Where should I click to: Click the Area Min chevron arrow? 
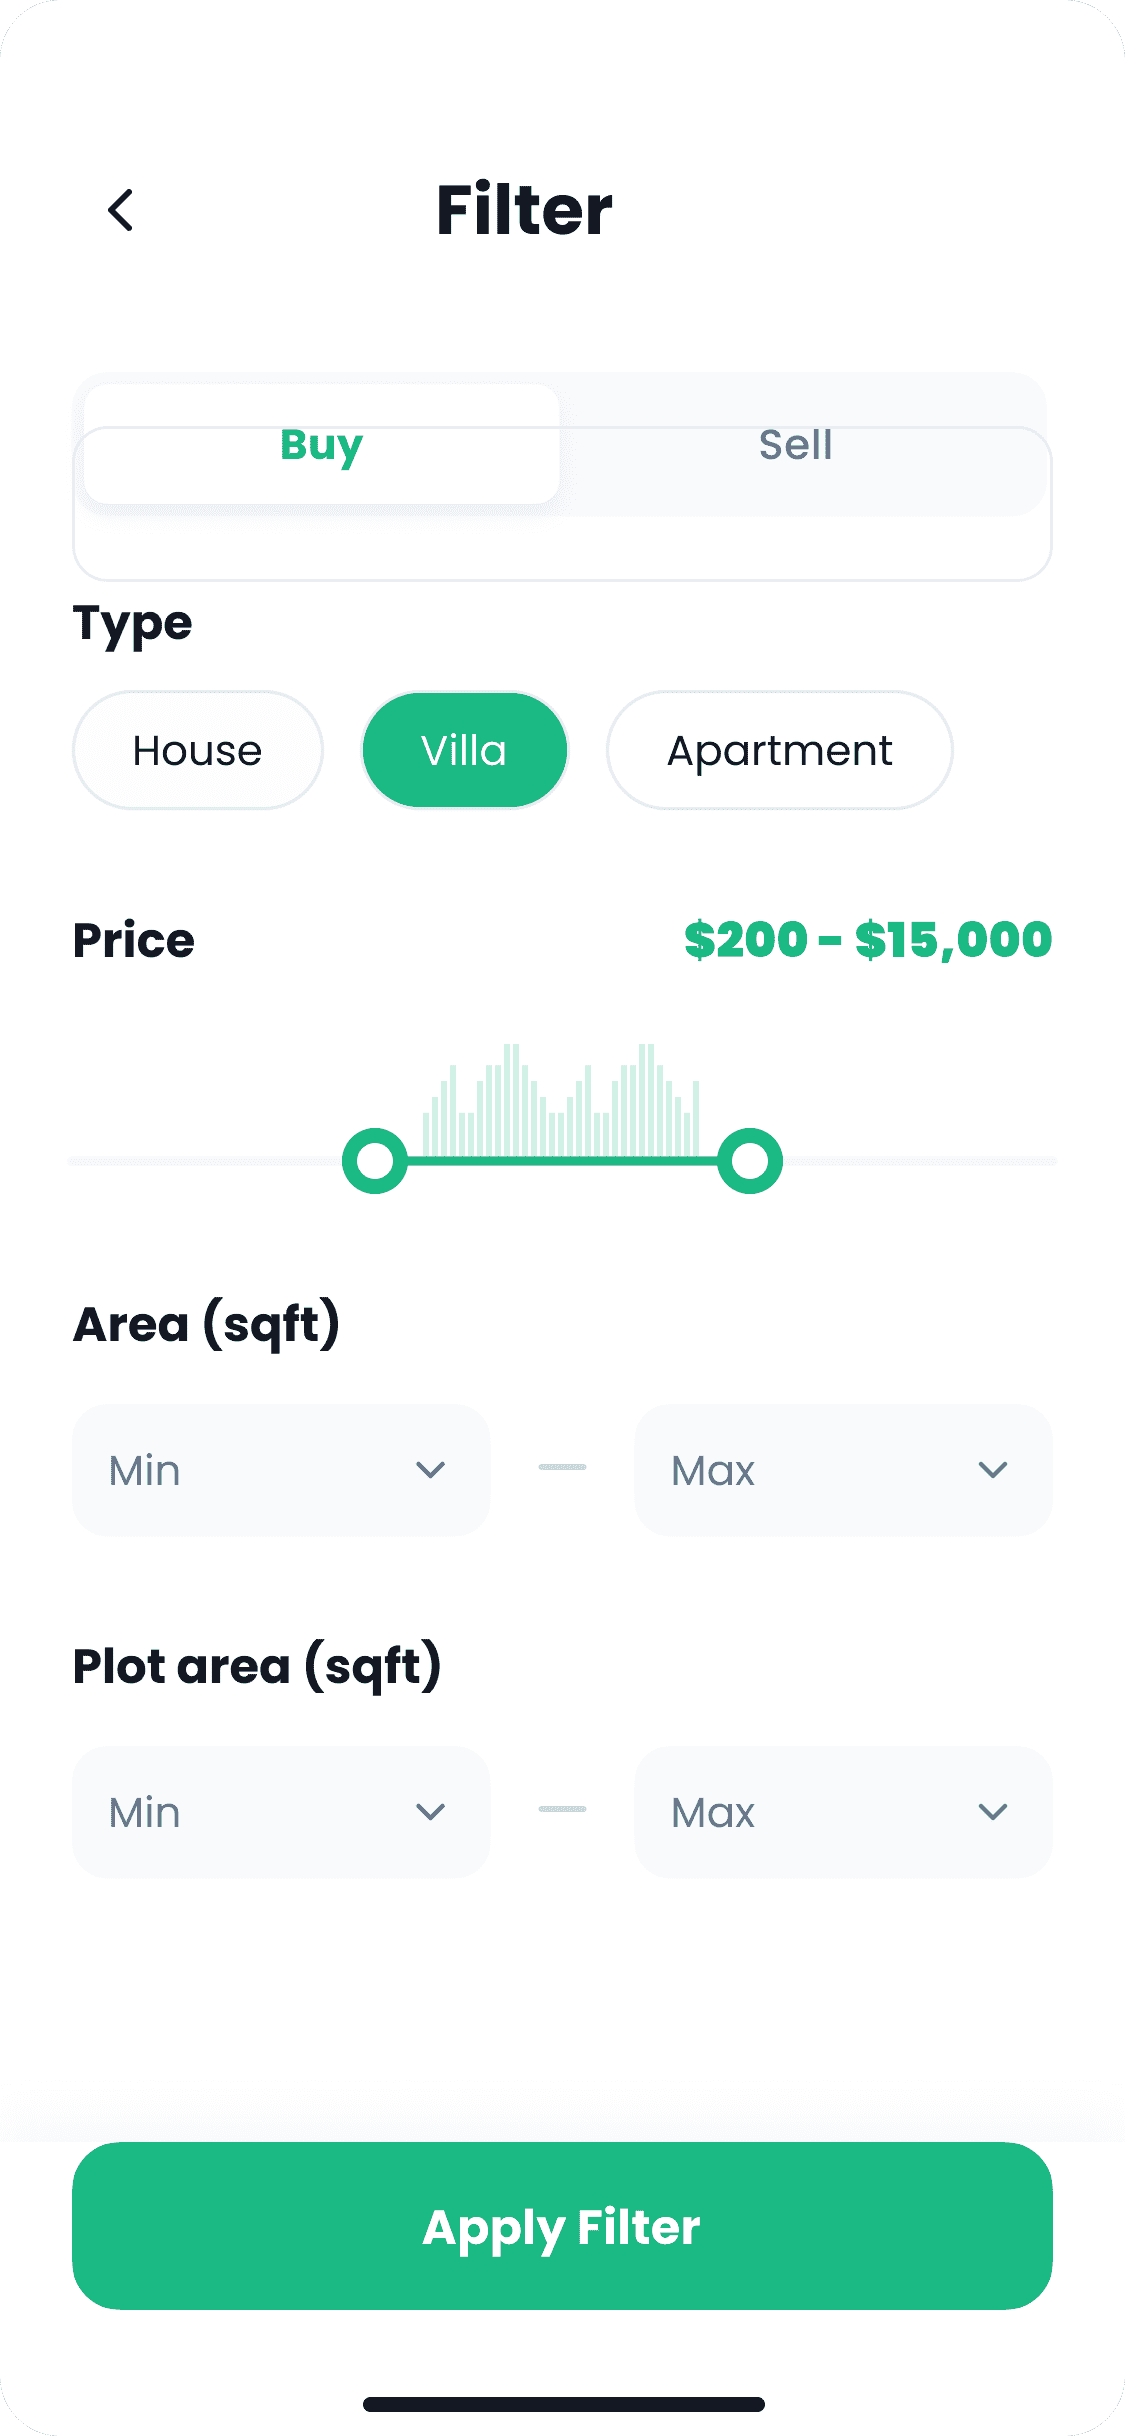[430, 1470]
